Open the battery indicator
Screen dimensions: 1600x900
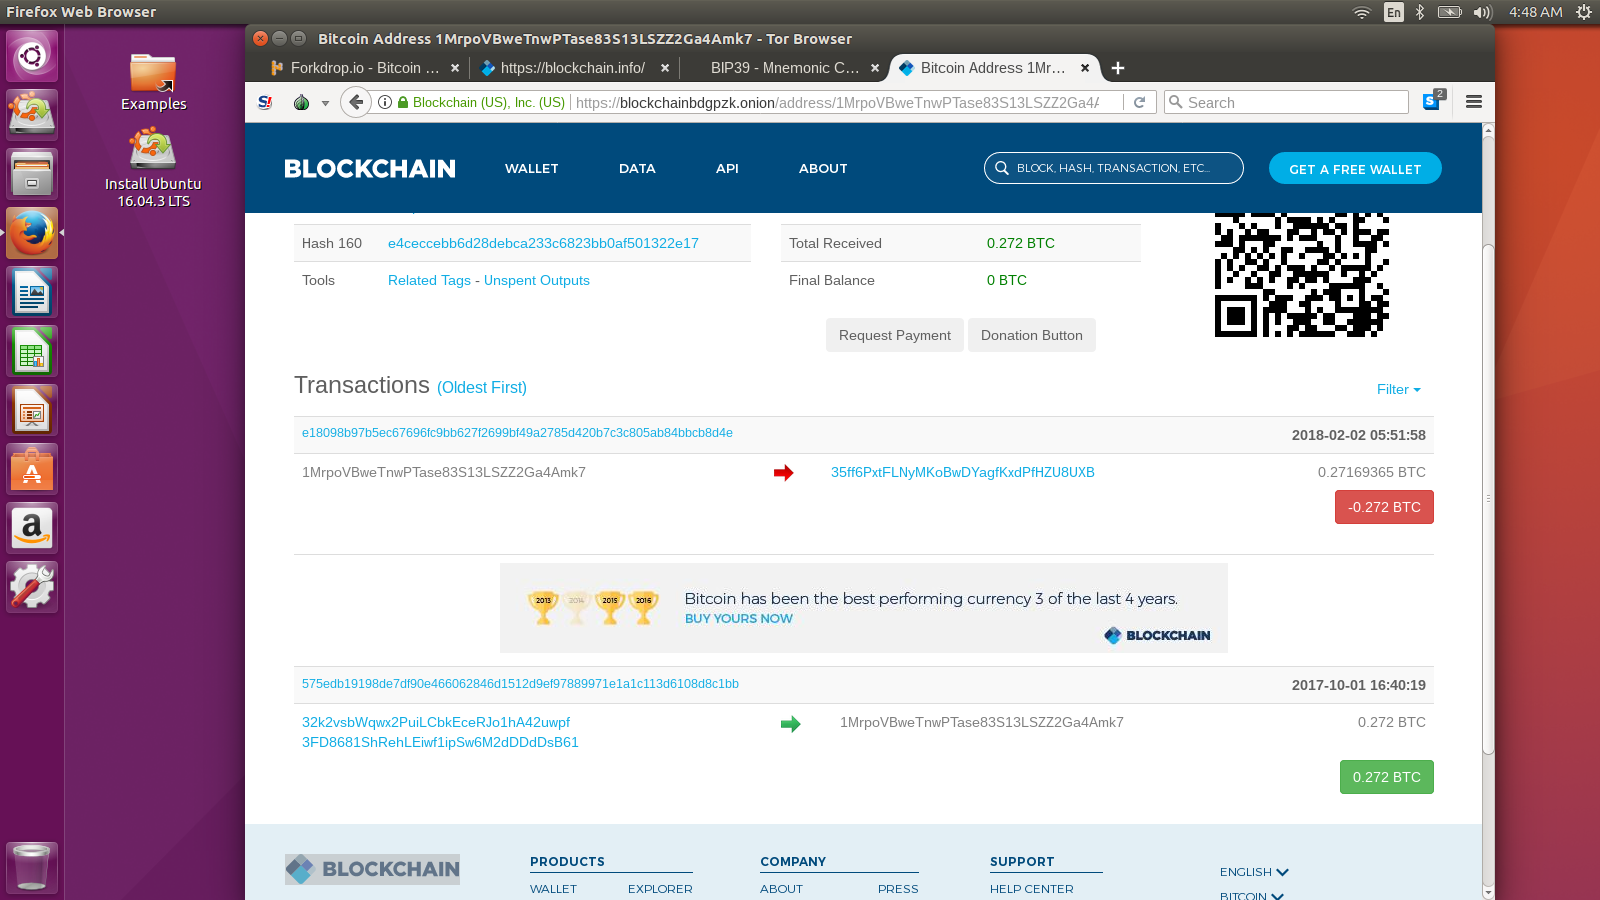tap(1450, 12)
